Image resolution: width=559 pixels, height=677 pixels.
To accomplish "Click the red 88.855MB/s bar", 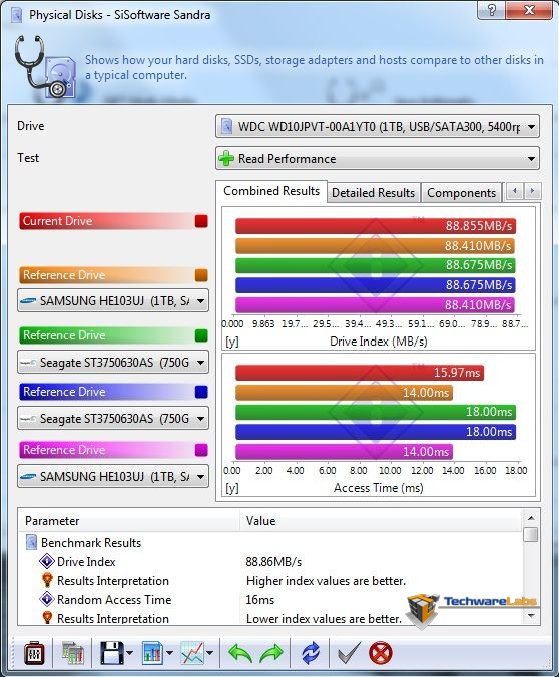I will (x=375, y=226).
